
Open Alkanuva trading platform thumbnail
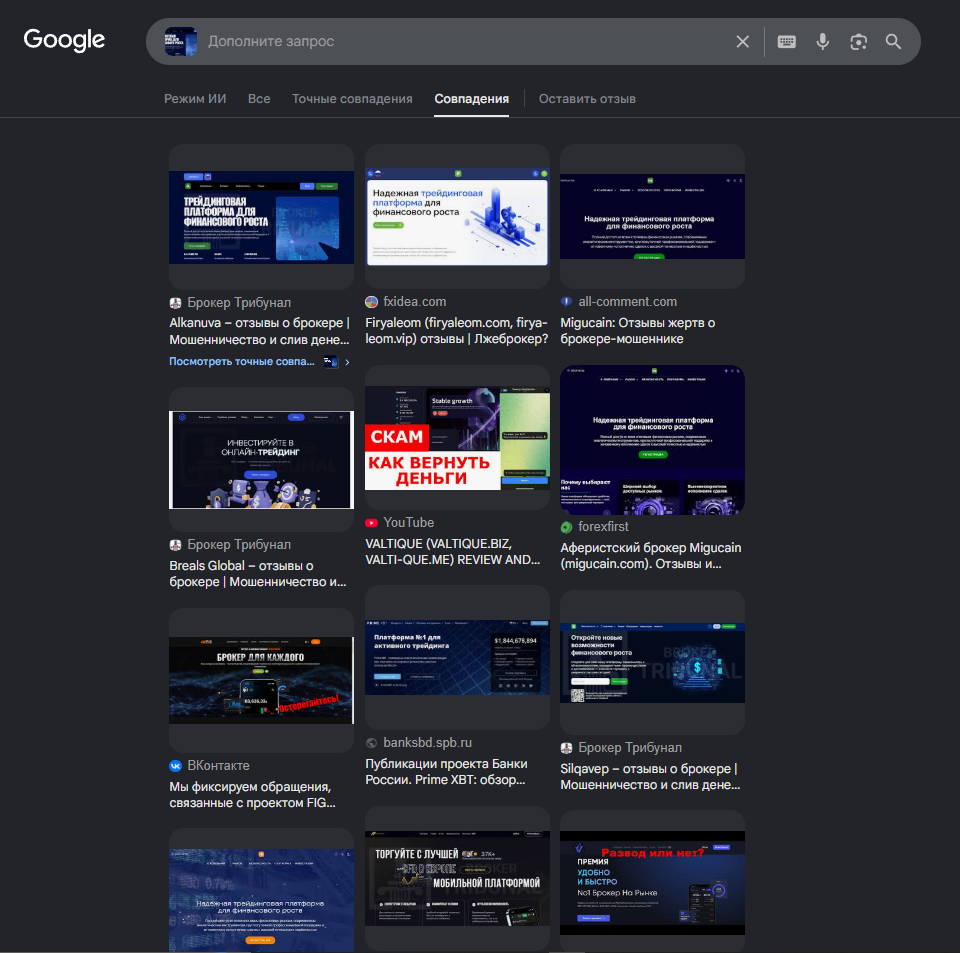(261, 217)
